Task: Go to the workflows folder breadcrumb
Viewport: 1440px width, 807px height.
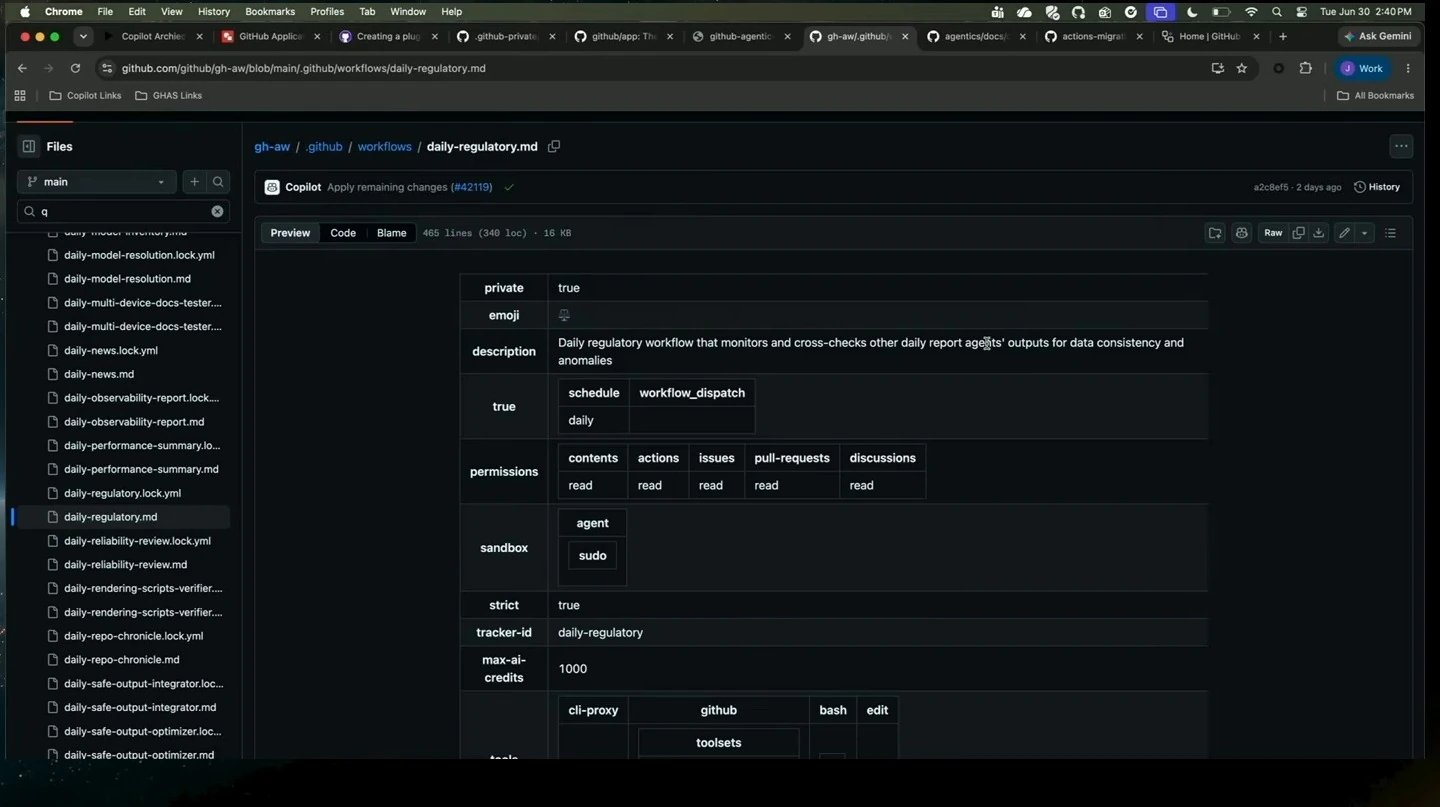Action: [x=385, y=146]
